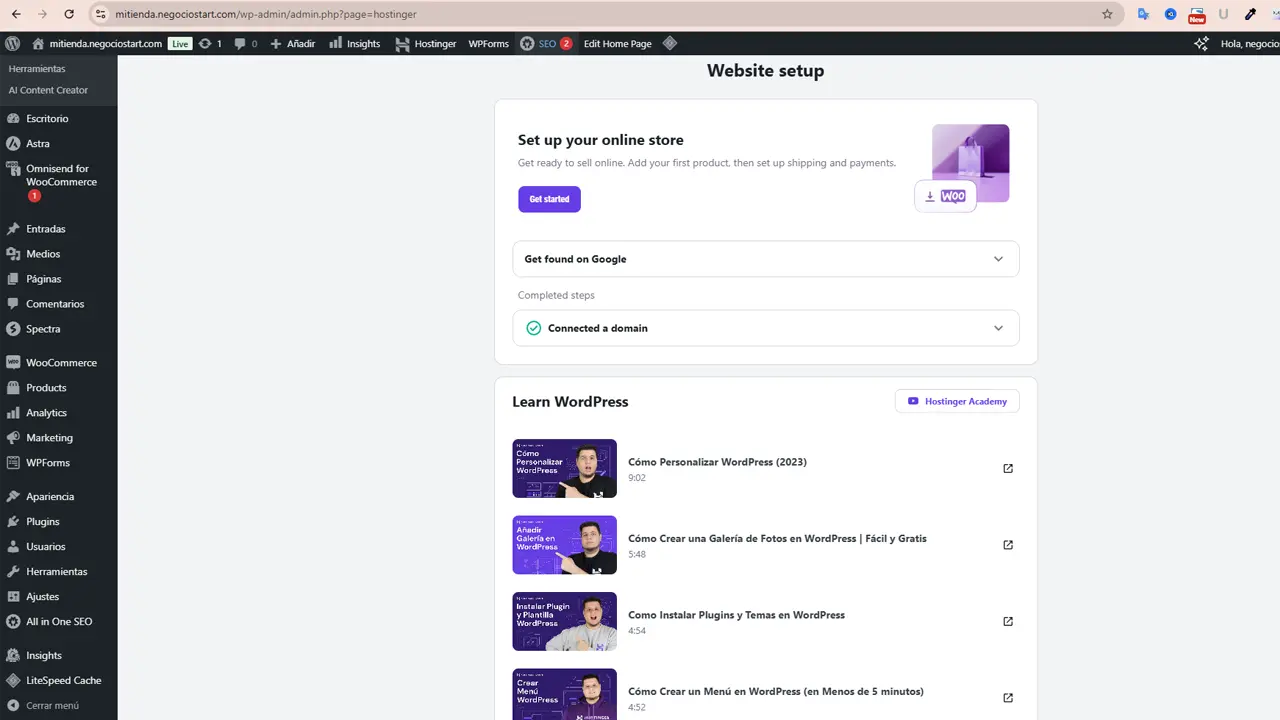Click the Insights bar-chart icon in admin bar

pos(336,43)
